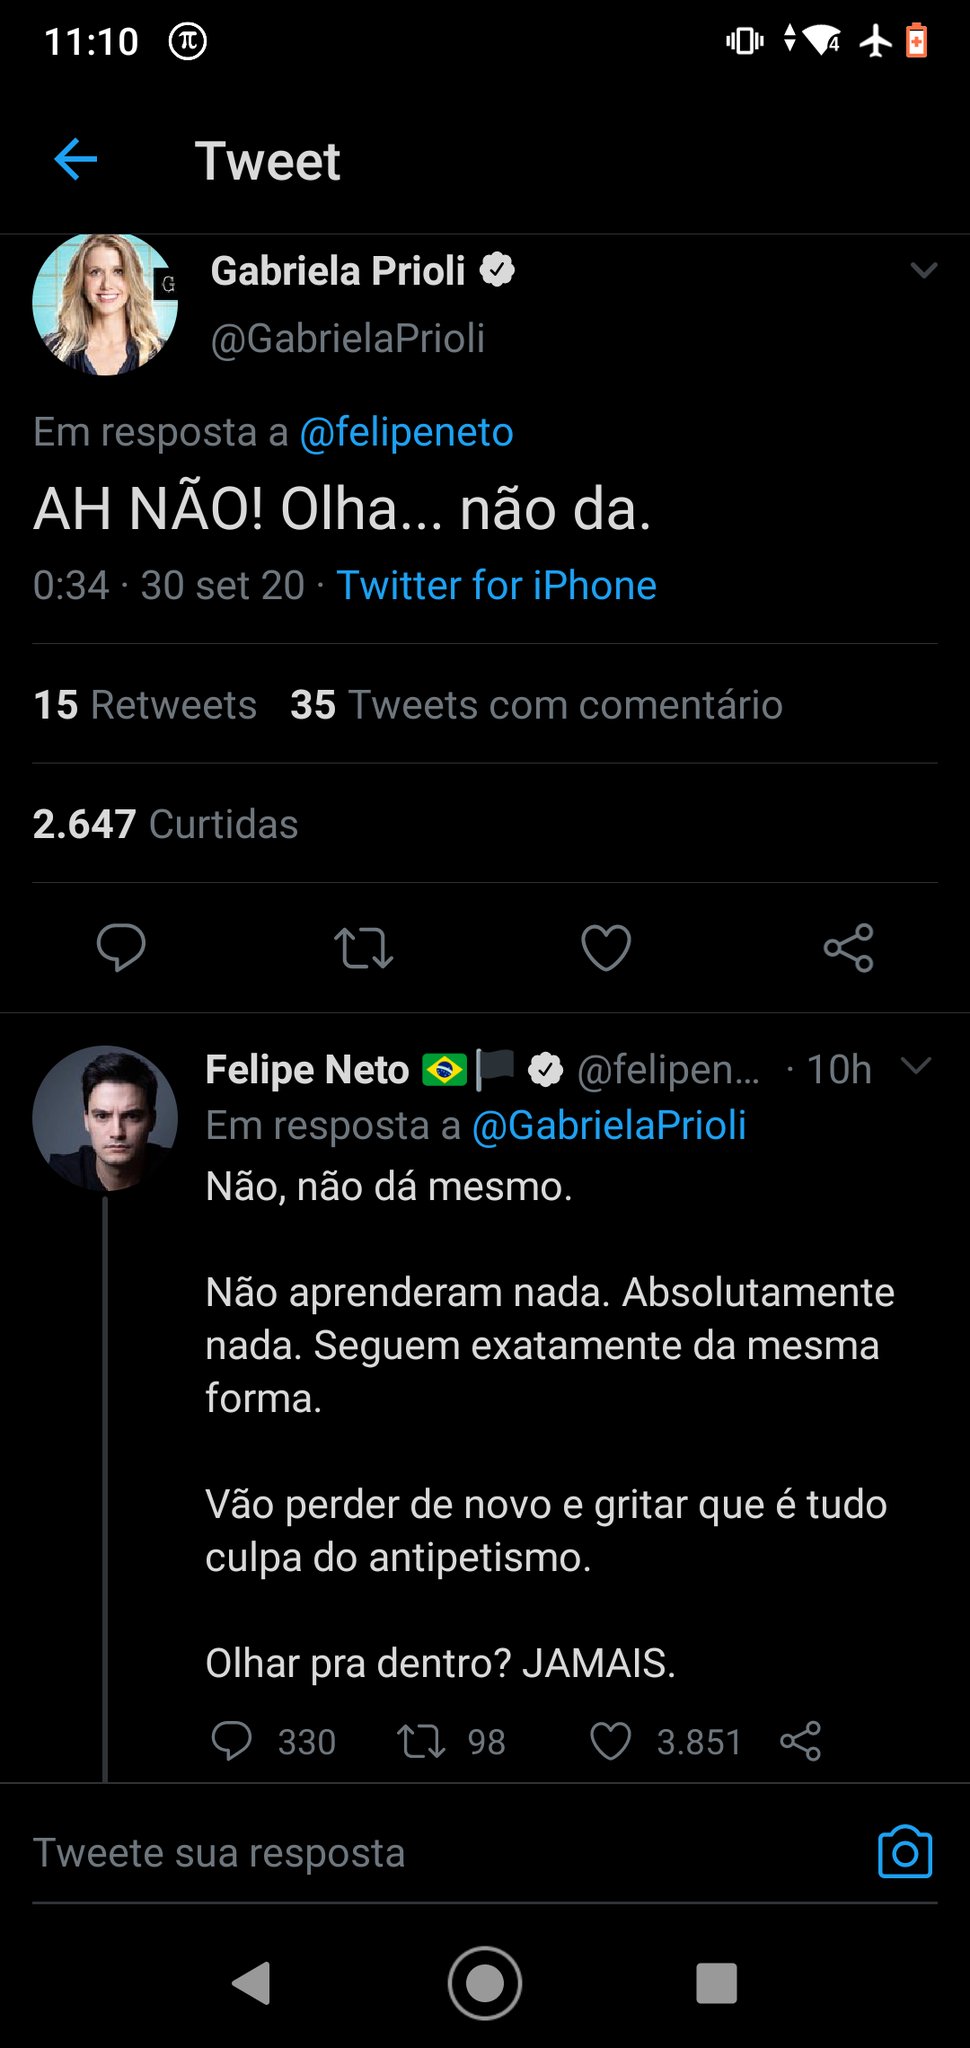The height and width of the screenshot is (2048, 970).
Task: Tap the back arrow in Tweet header
Action: (76, 159)
